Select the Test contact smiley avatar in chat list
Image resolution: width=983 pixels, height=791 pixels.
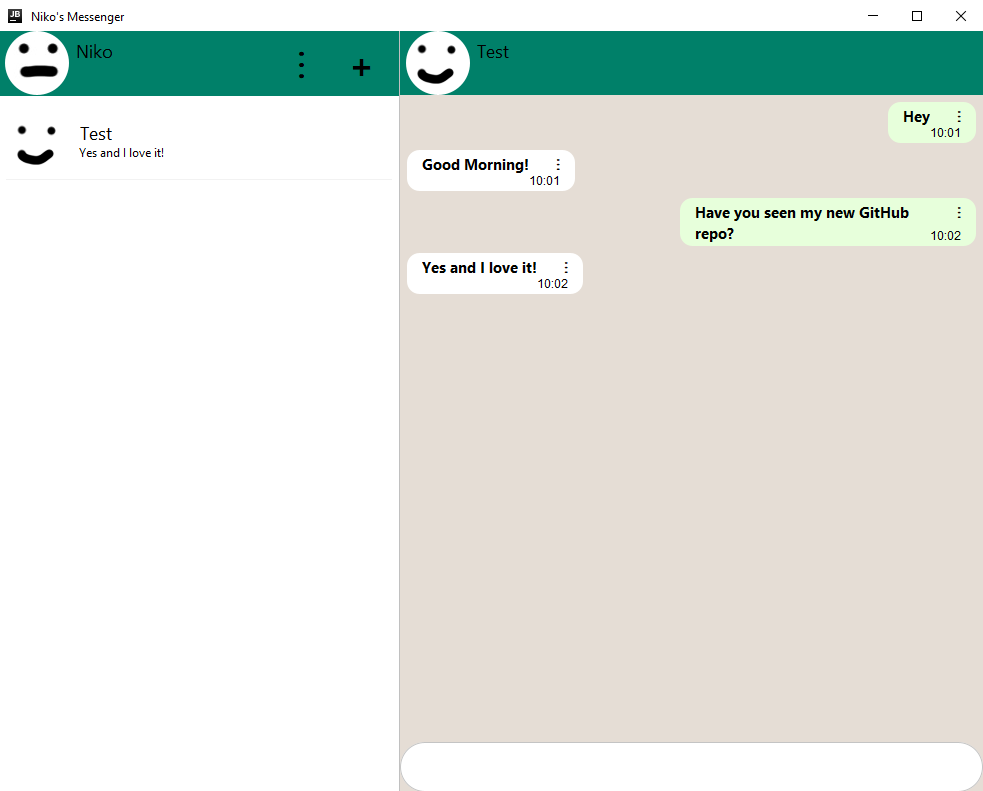click(x=36, y=145)
